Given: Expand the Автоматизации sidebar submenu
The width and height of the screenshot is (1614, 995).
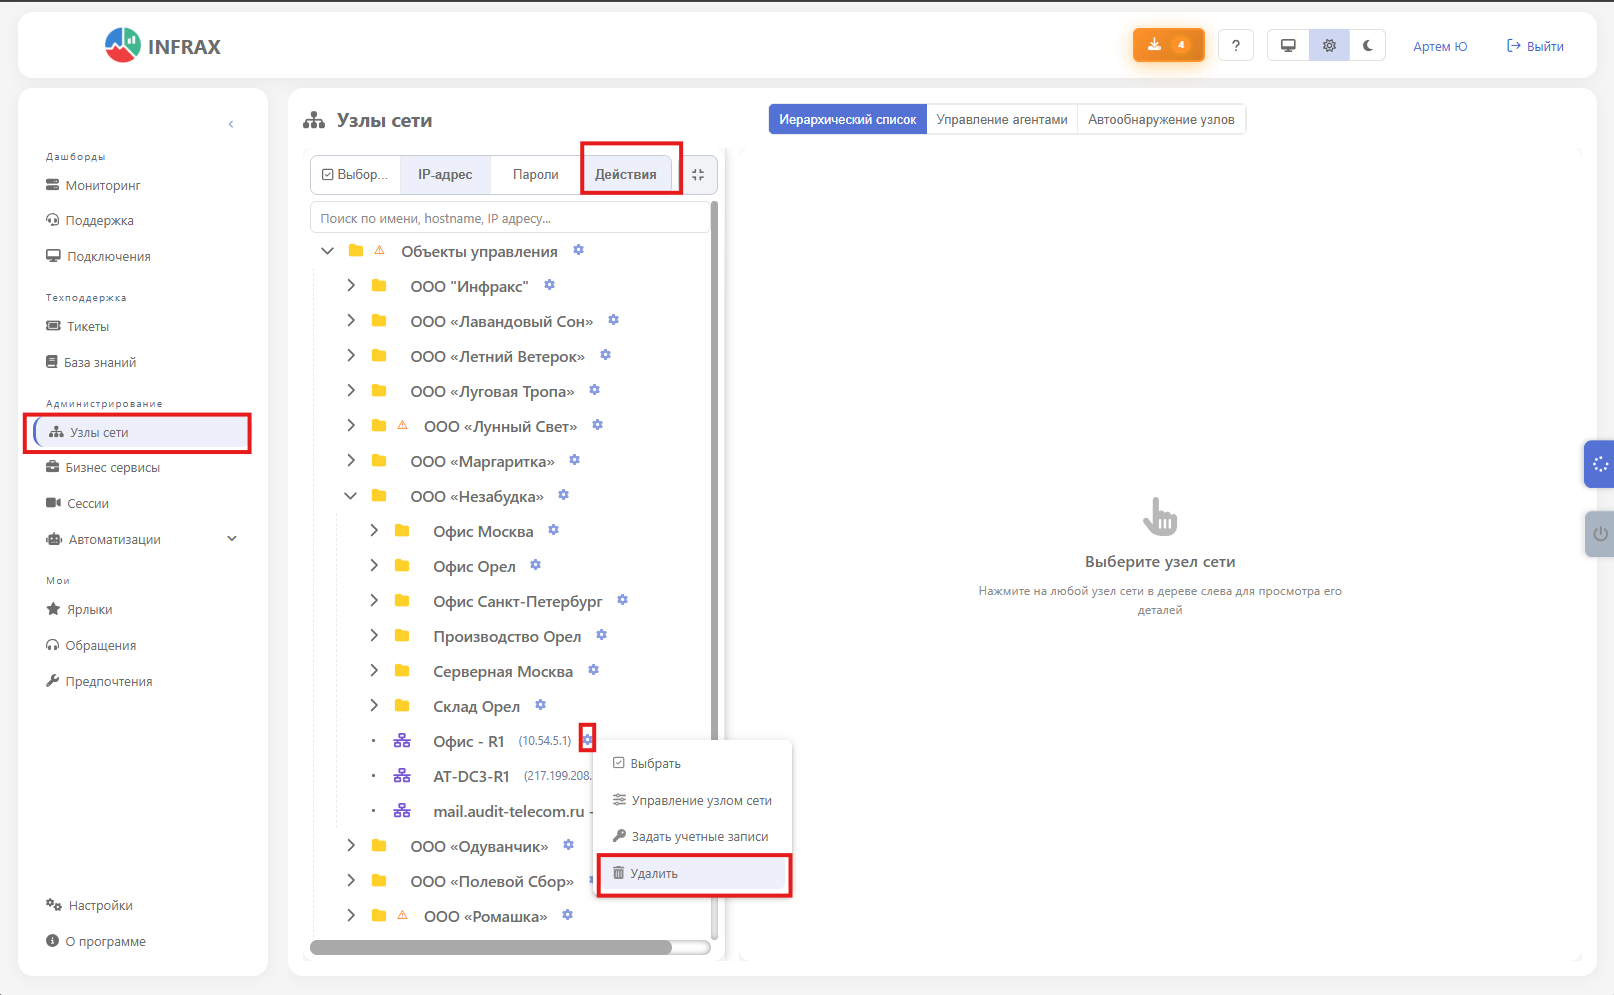Looking at the screenshot, I should 232,539.
